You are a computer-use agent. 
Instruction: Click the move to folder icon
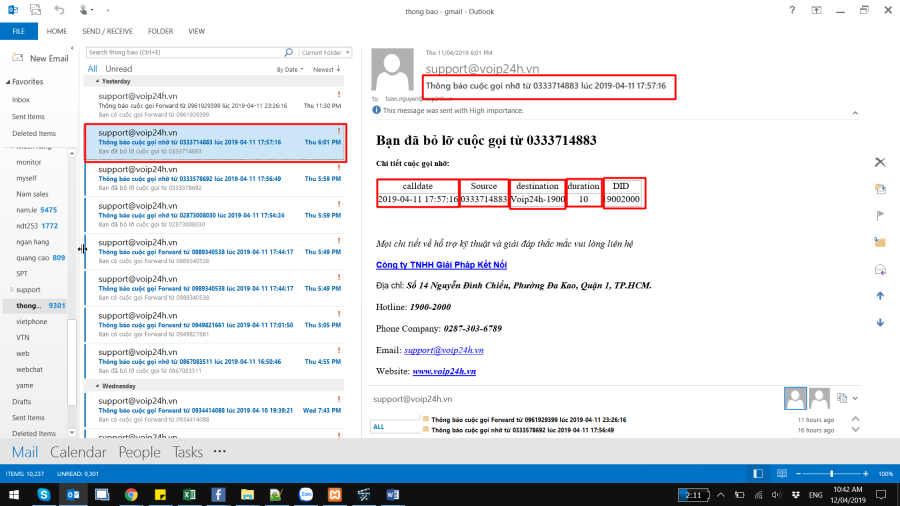[880, 242]
